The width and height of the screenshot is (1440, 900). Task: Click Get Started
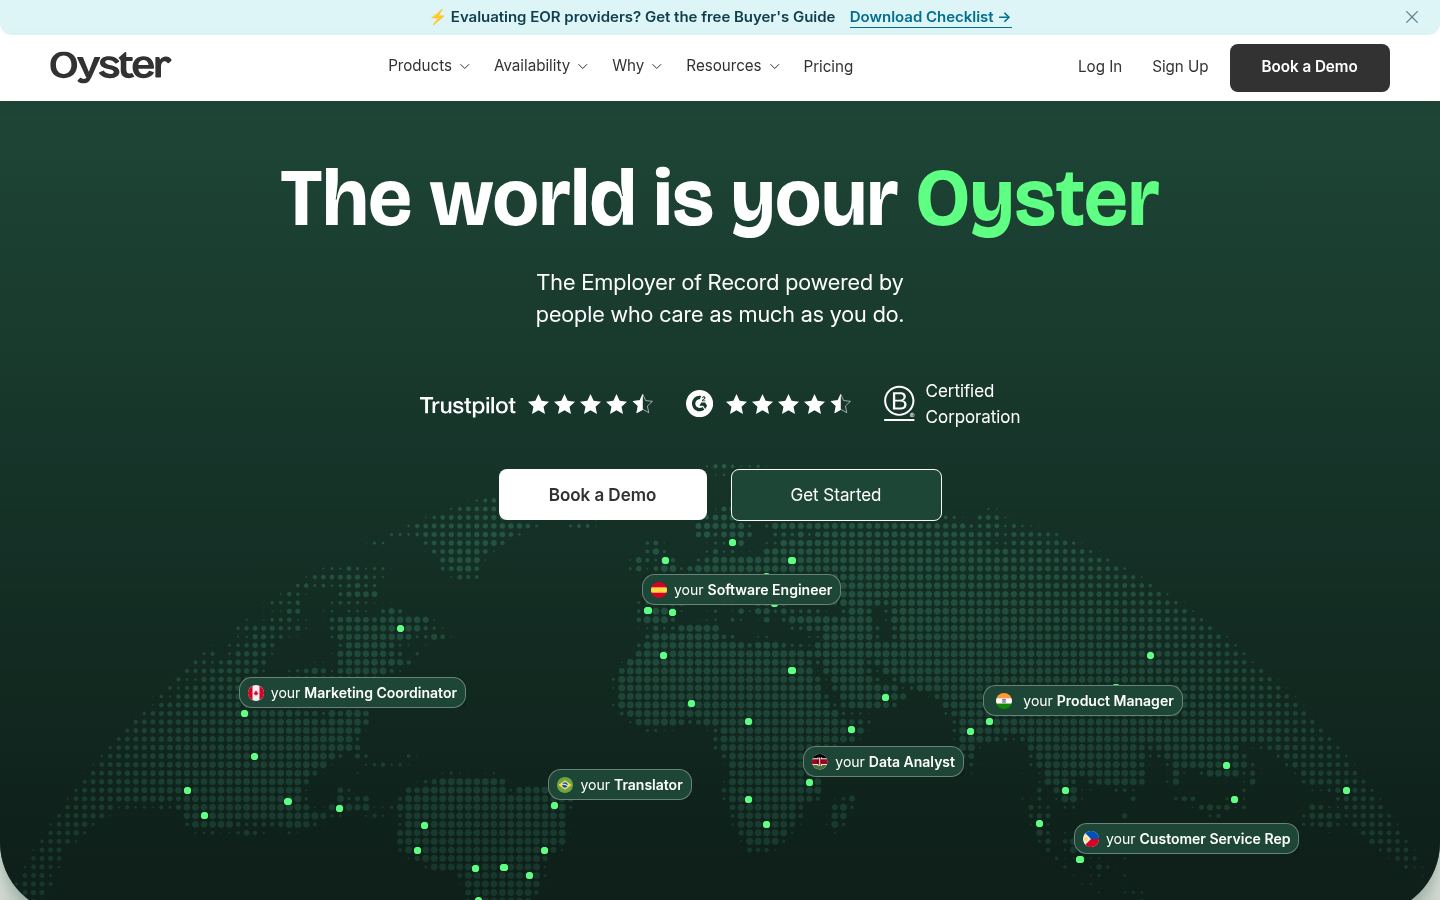(x=836, y=495)
